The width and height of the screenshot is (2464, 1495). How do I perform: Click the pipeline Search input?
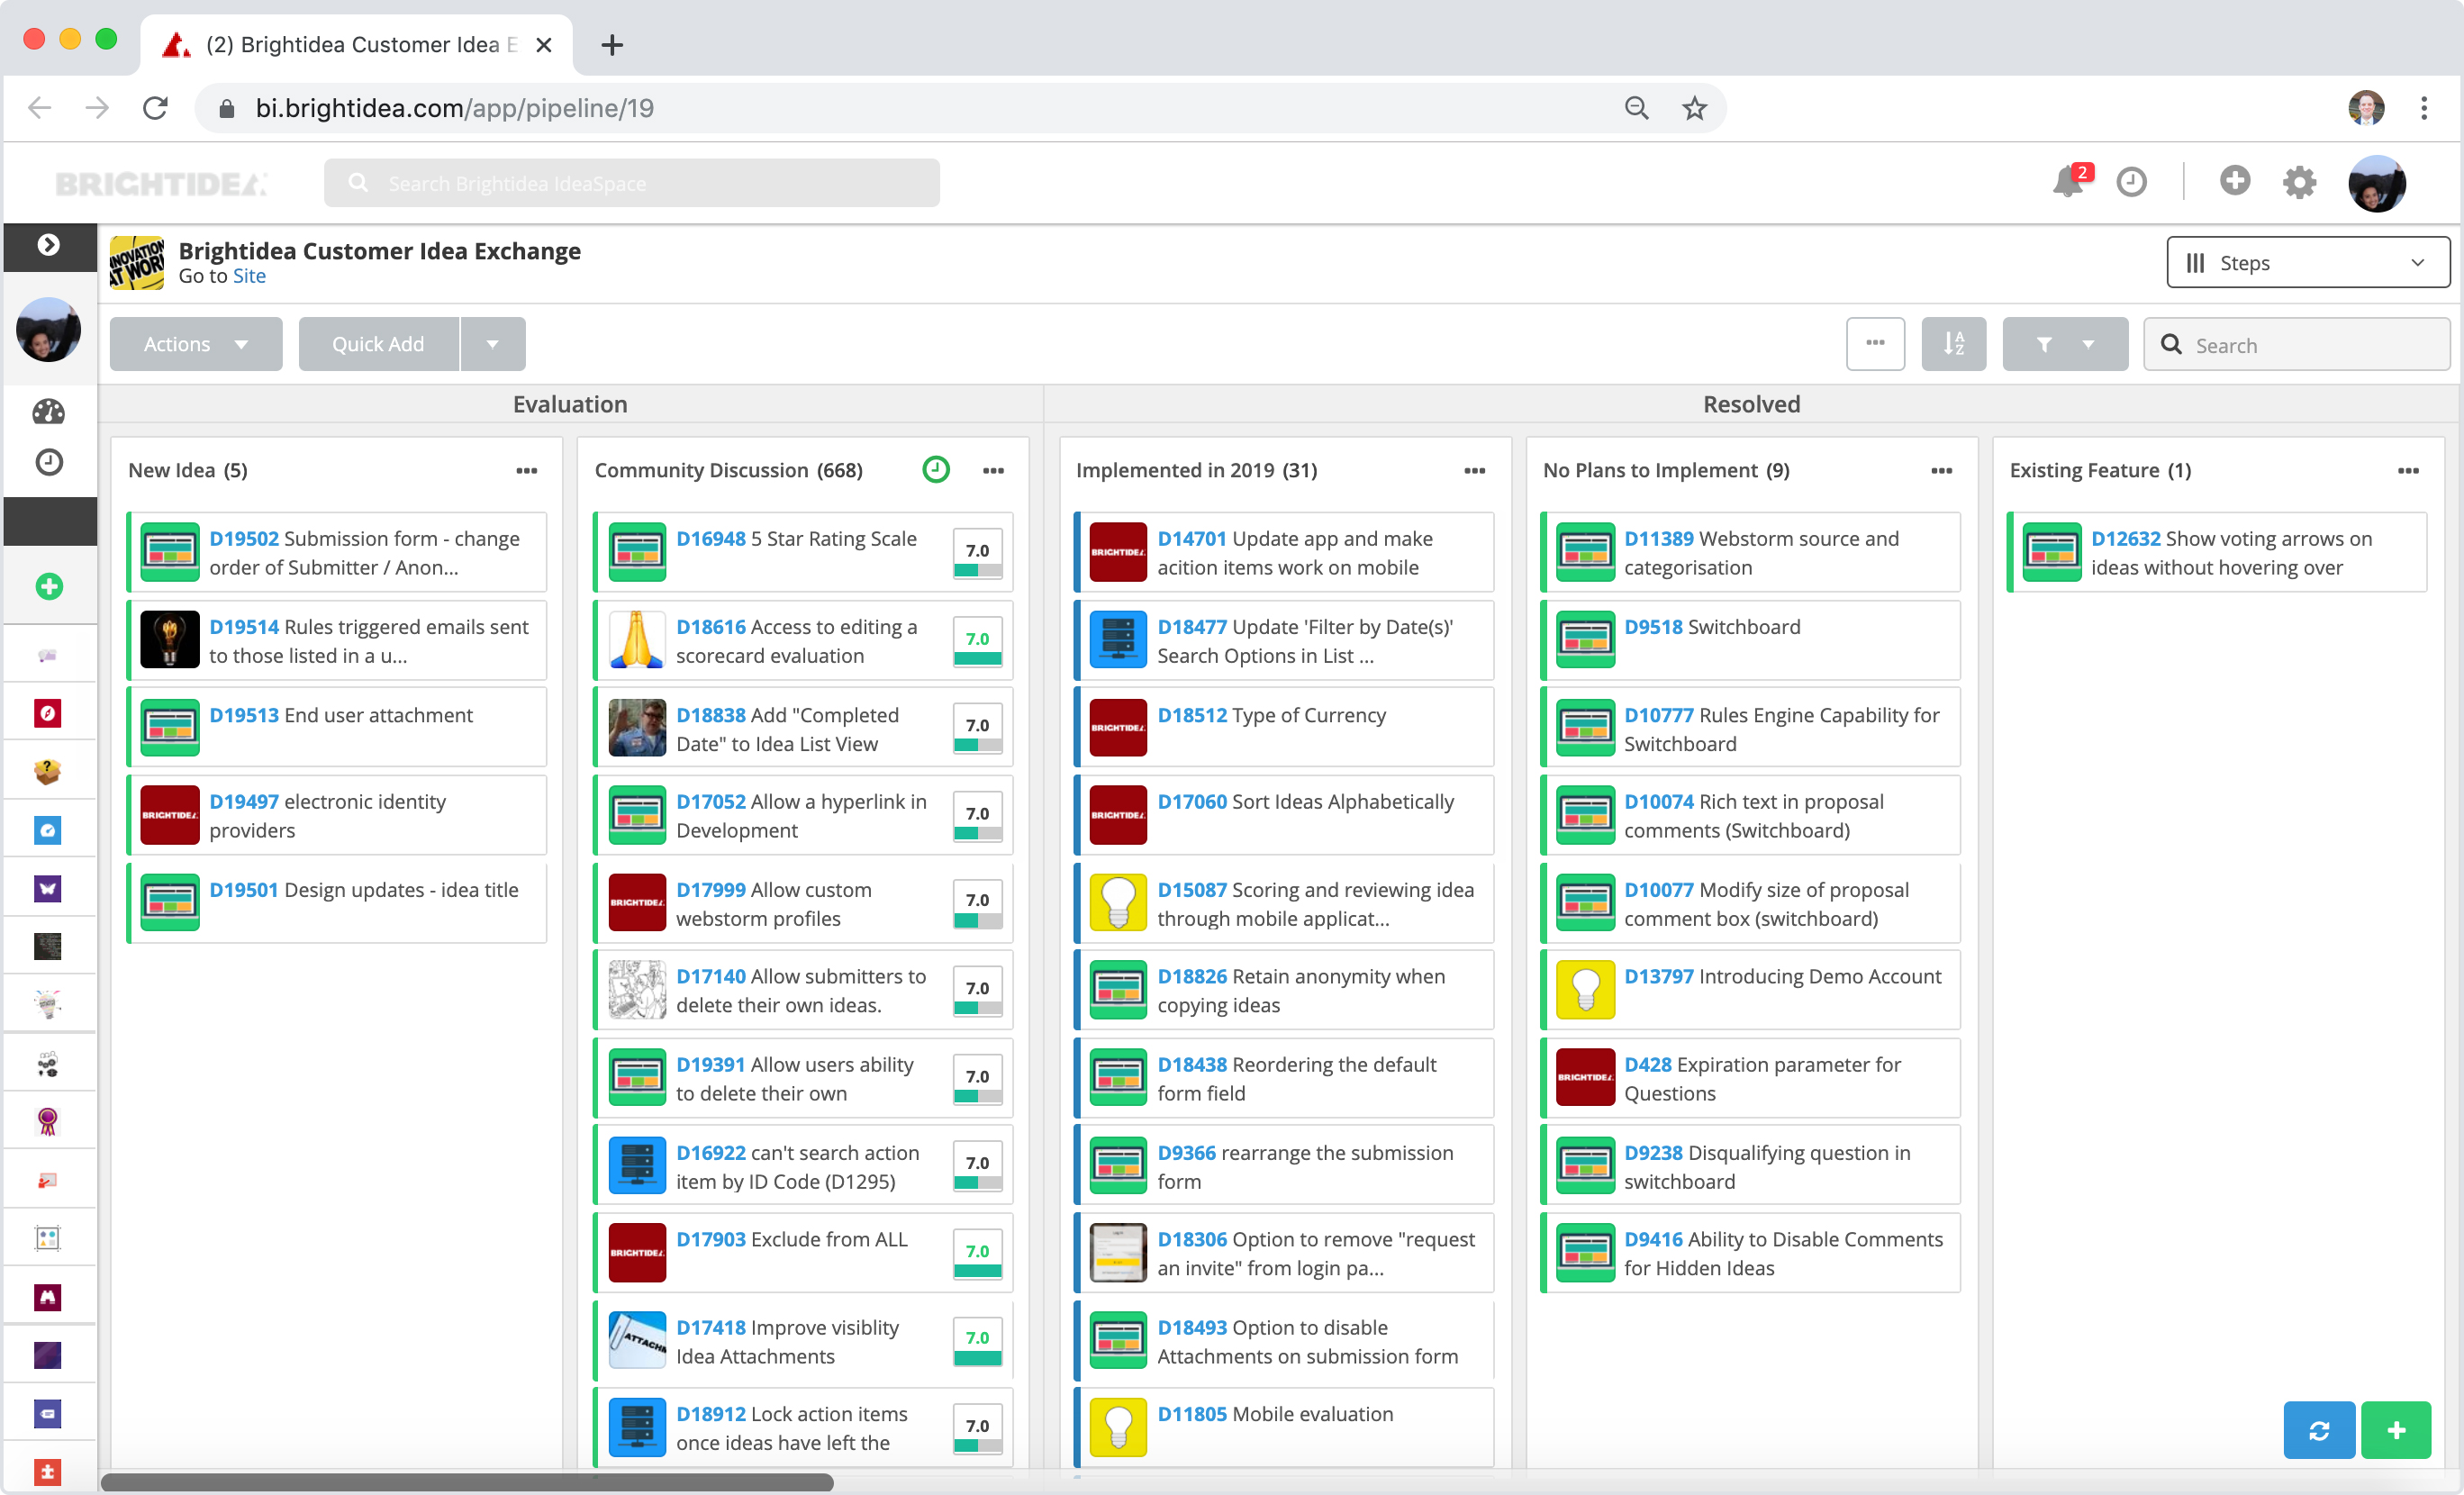(x=2296, y=345)
